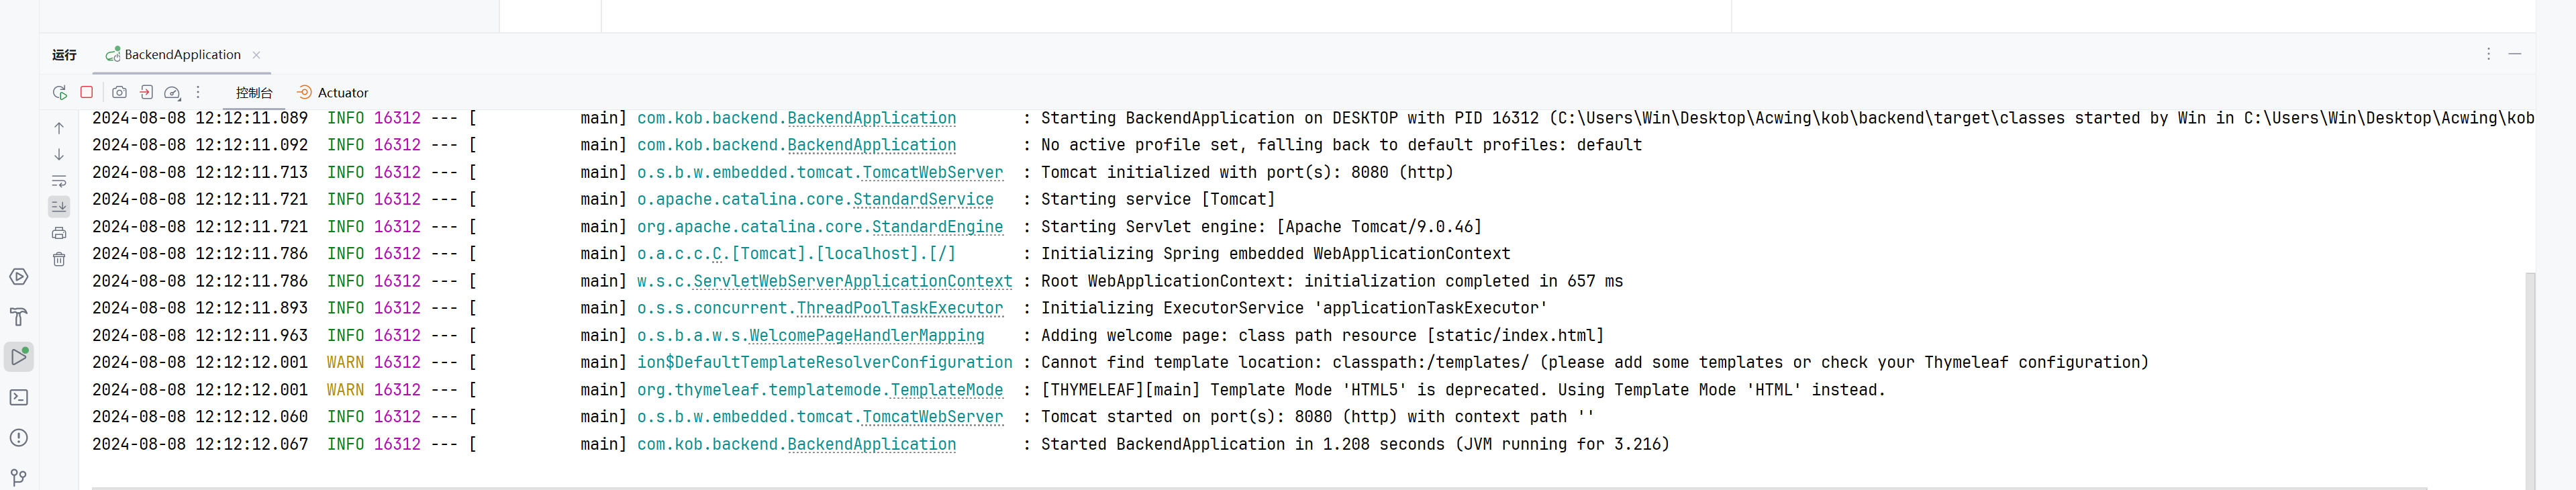
Task: Close the BackendApplication run tab
Action: point(256,55)
